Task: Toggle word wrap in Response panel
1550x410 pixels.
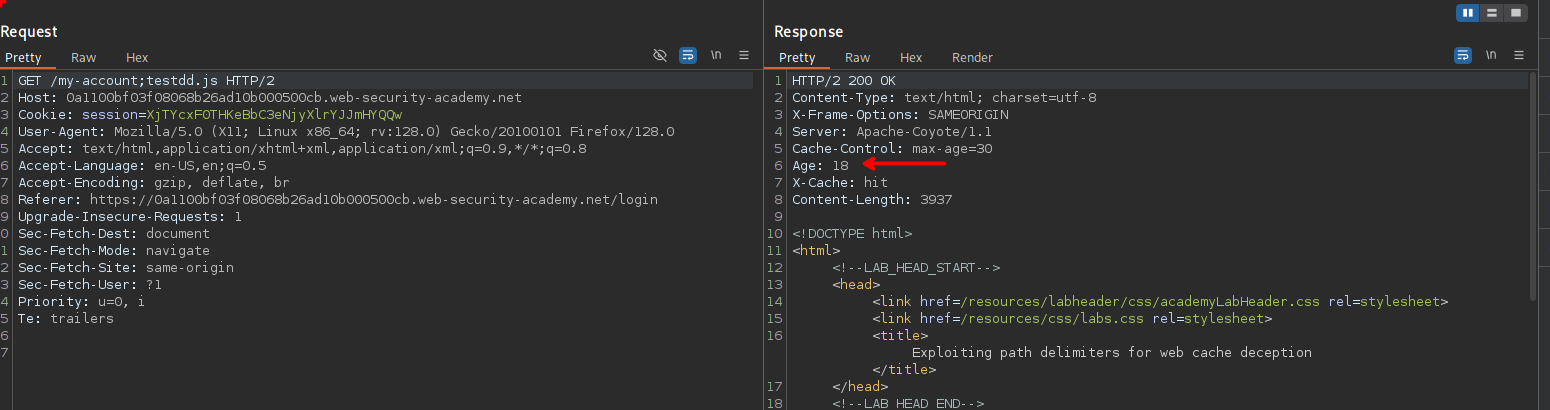Action: click(x=1463, y=56)
